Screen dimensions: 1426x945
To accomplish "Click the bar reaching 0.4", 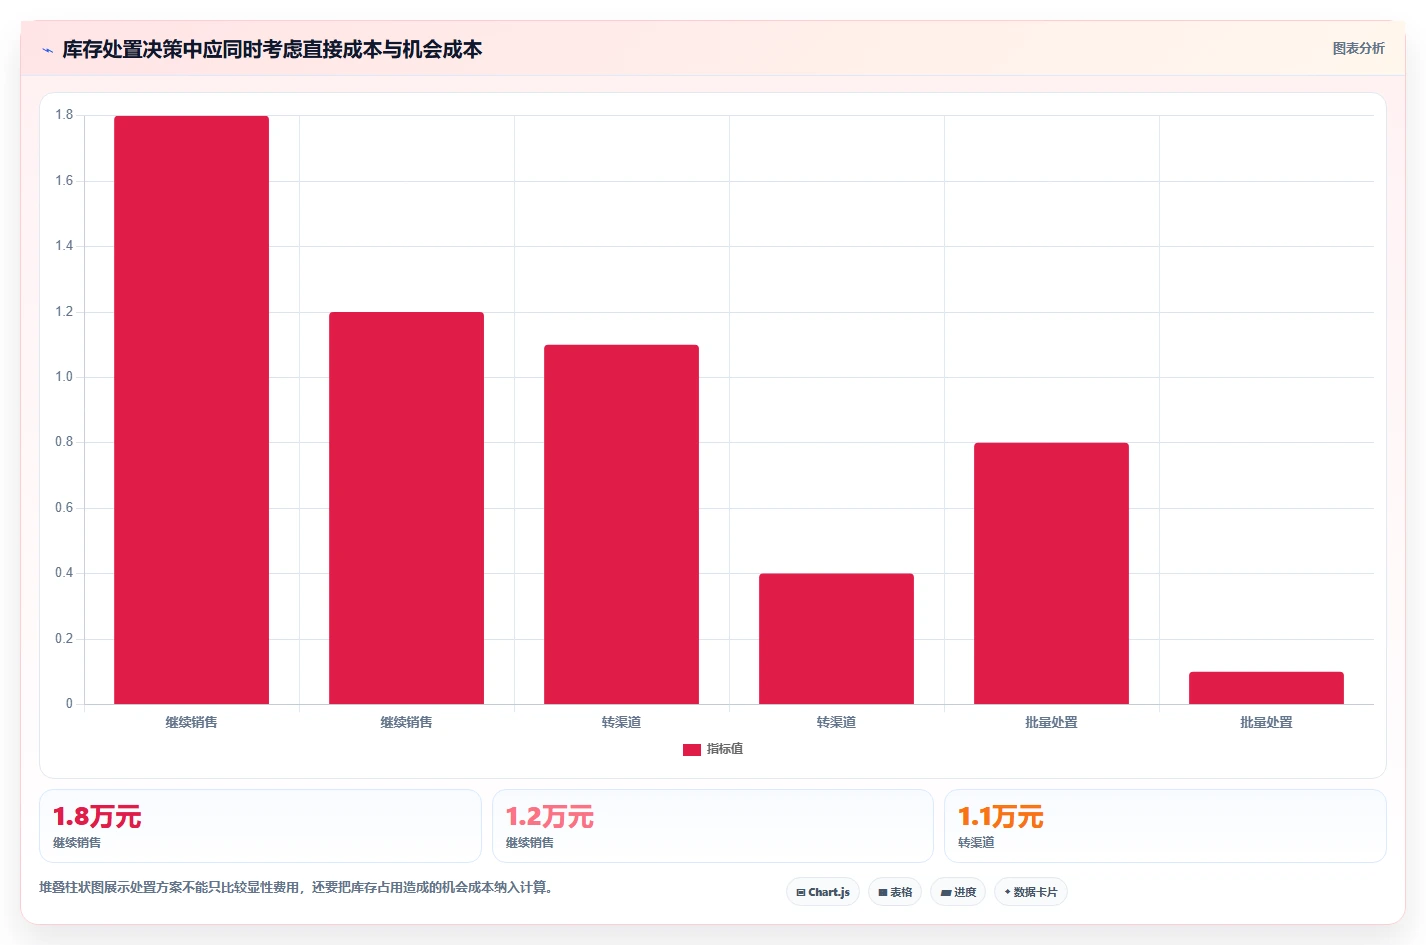I will 836,639.
